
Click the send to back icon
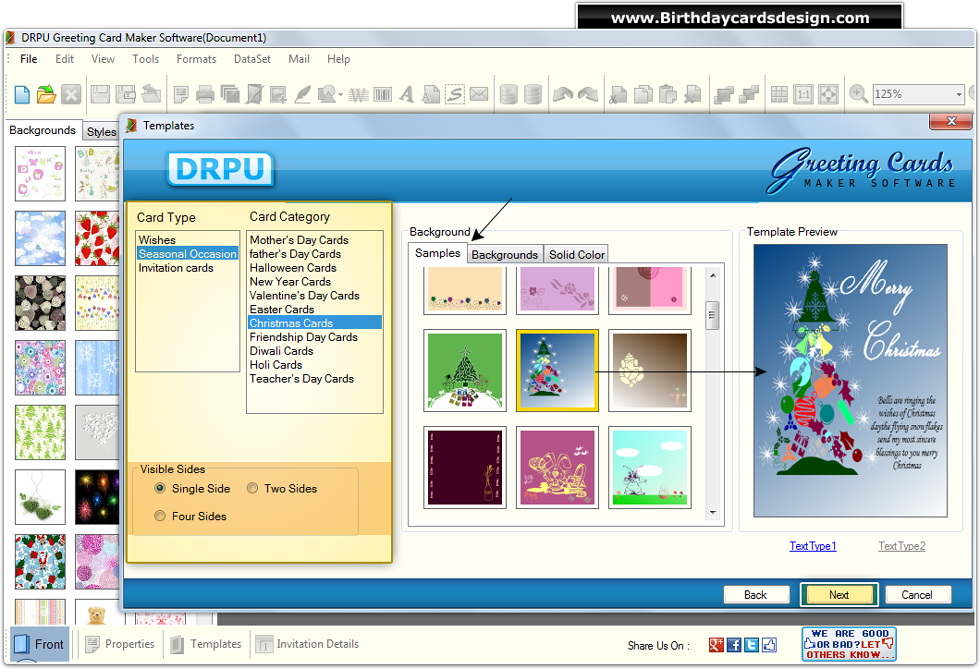click(748, 94)
